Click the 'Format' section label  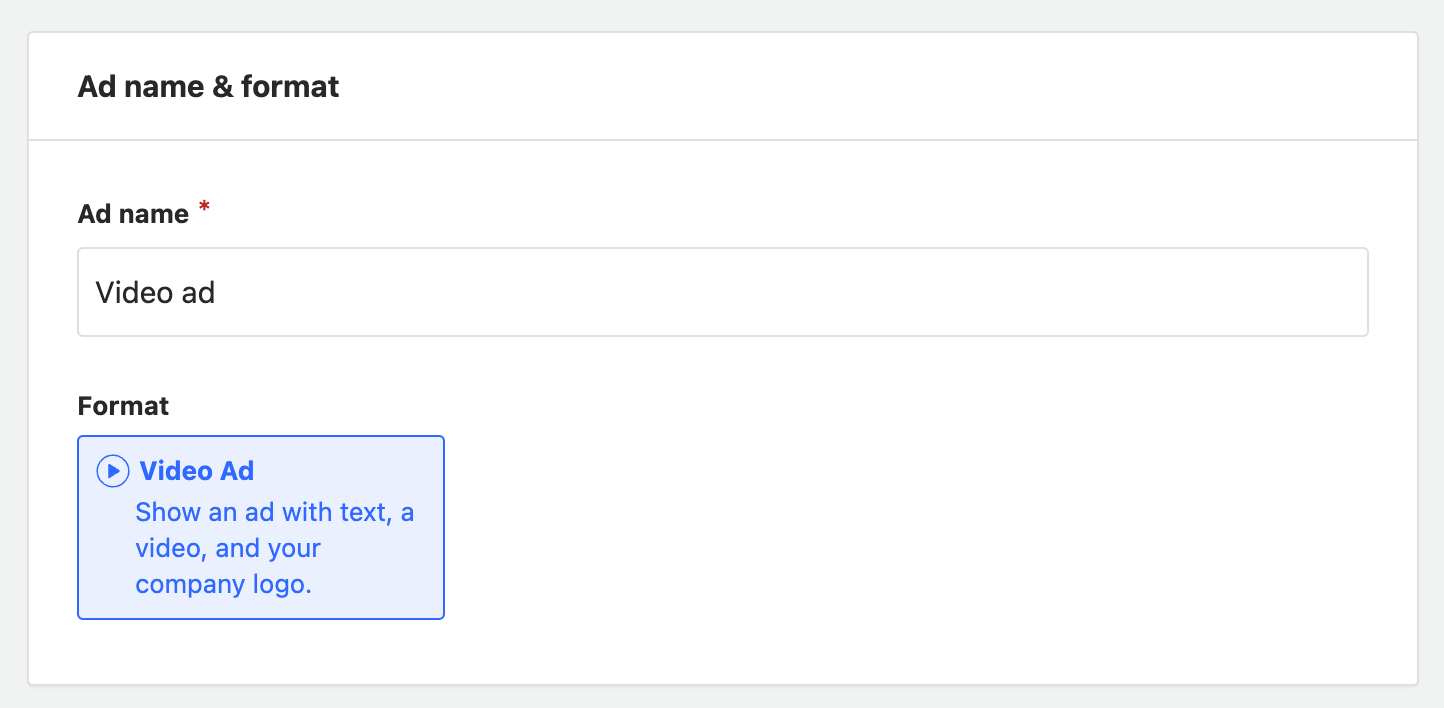[x=123, y=406]
